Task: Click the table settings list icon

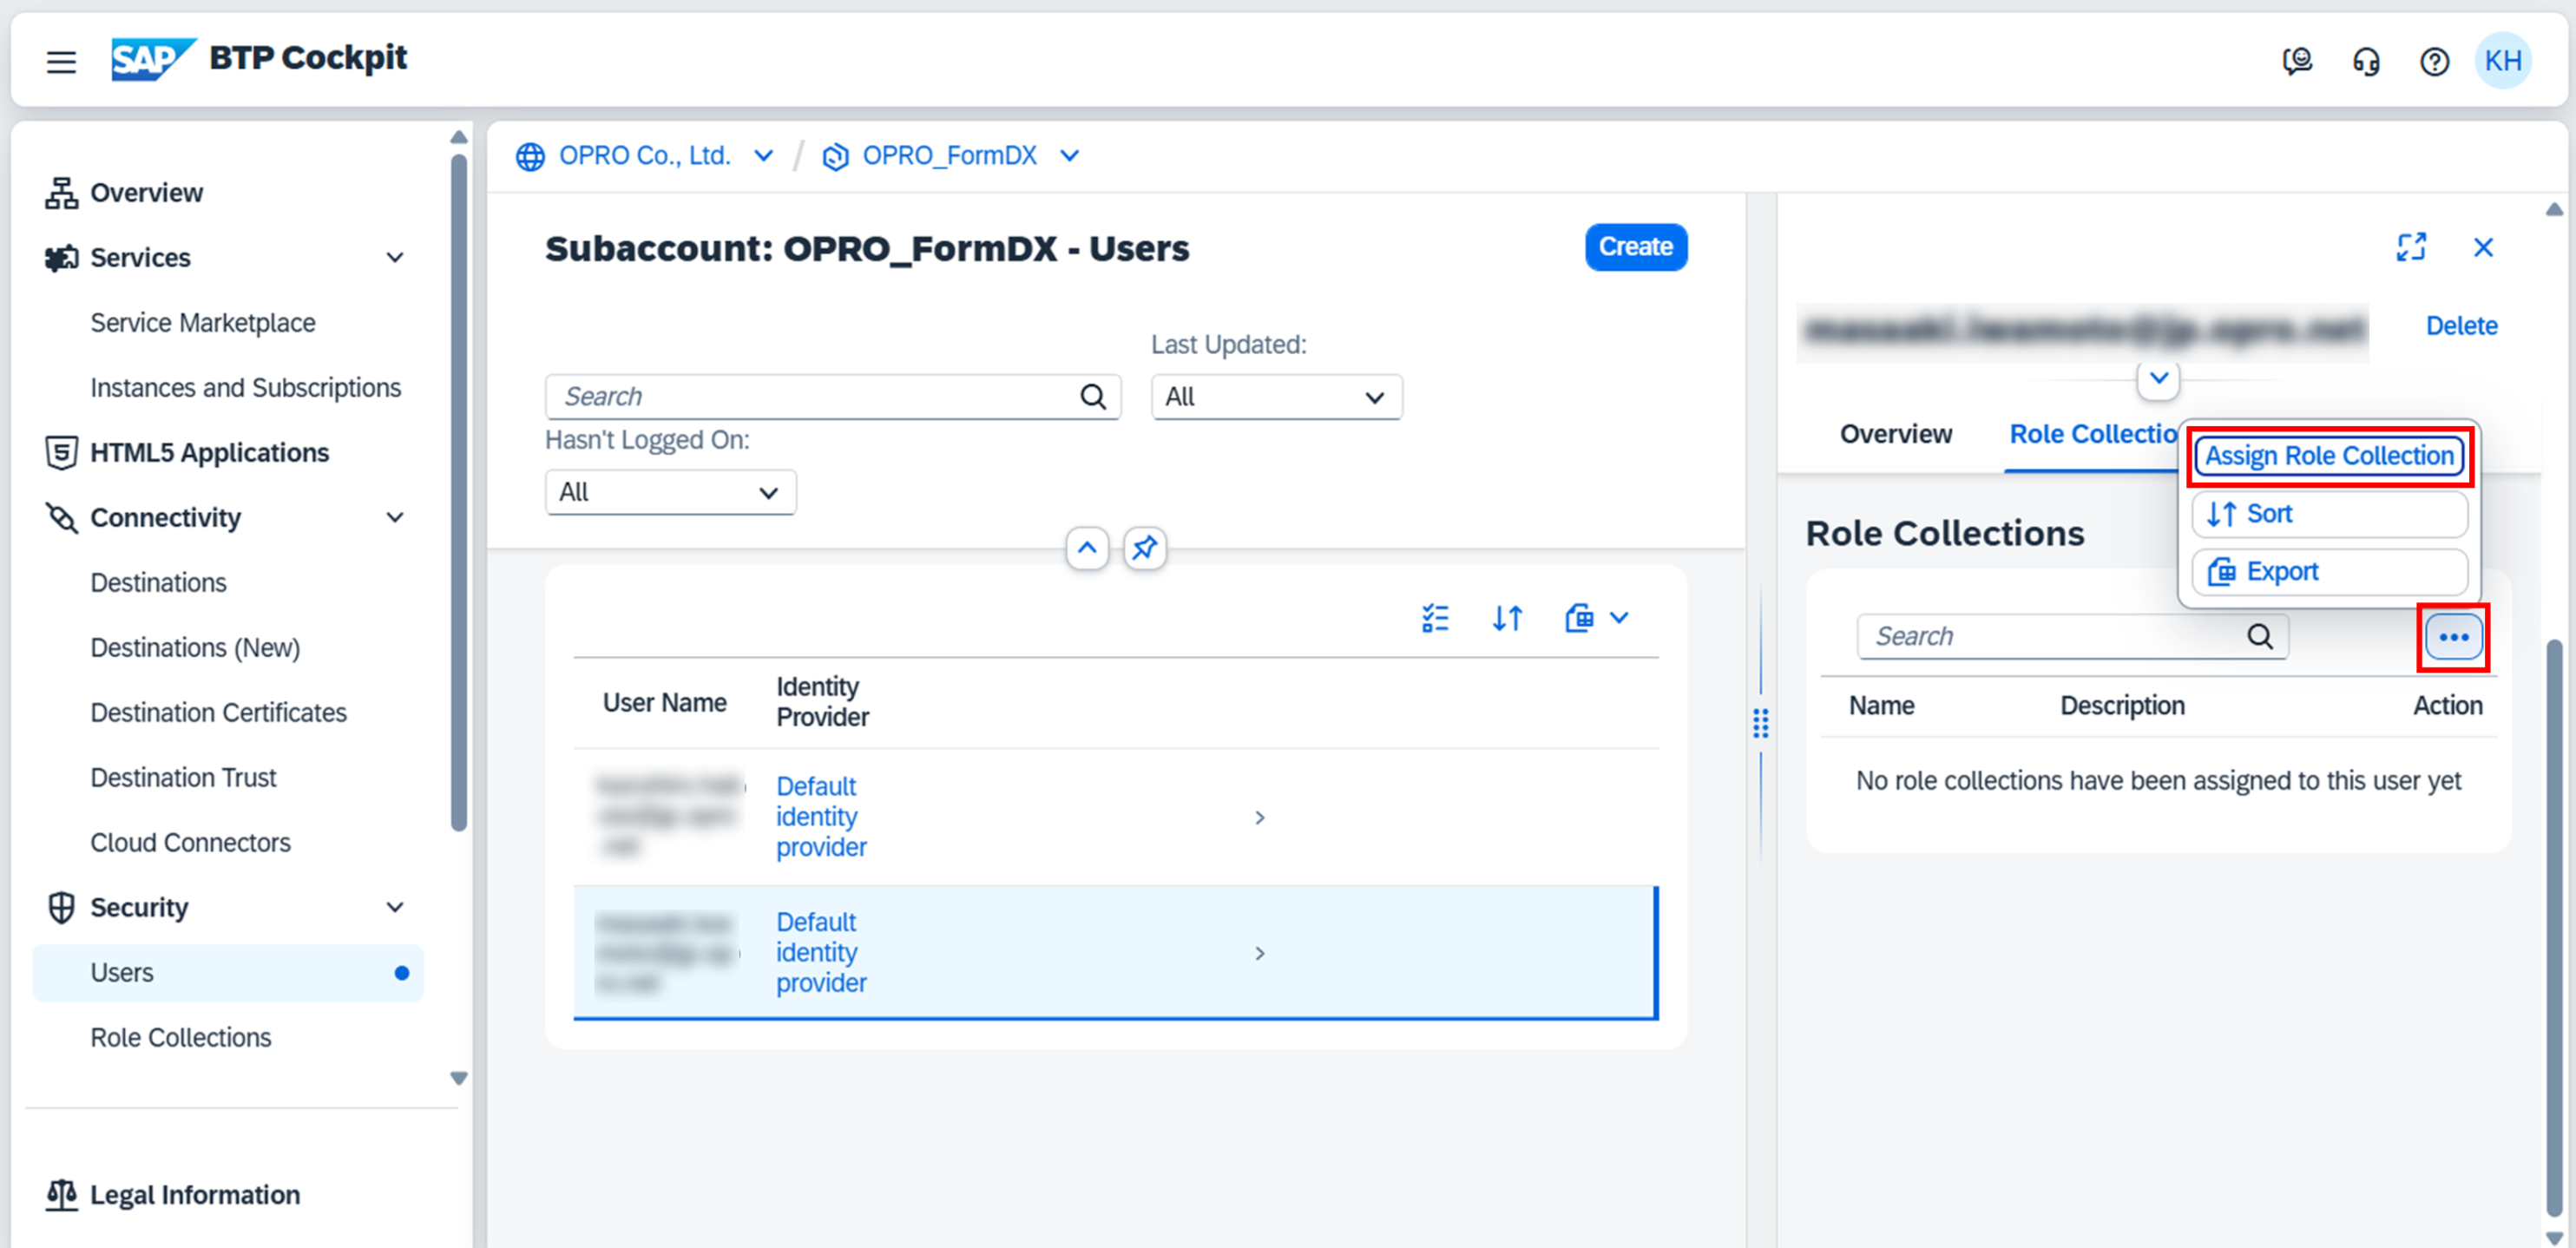Action: [x=1434, y=619]
